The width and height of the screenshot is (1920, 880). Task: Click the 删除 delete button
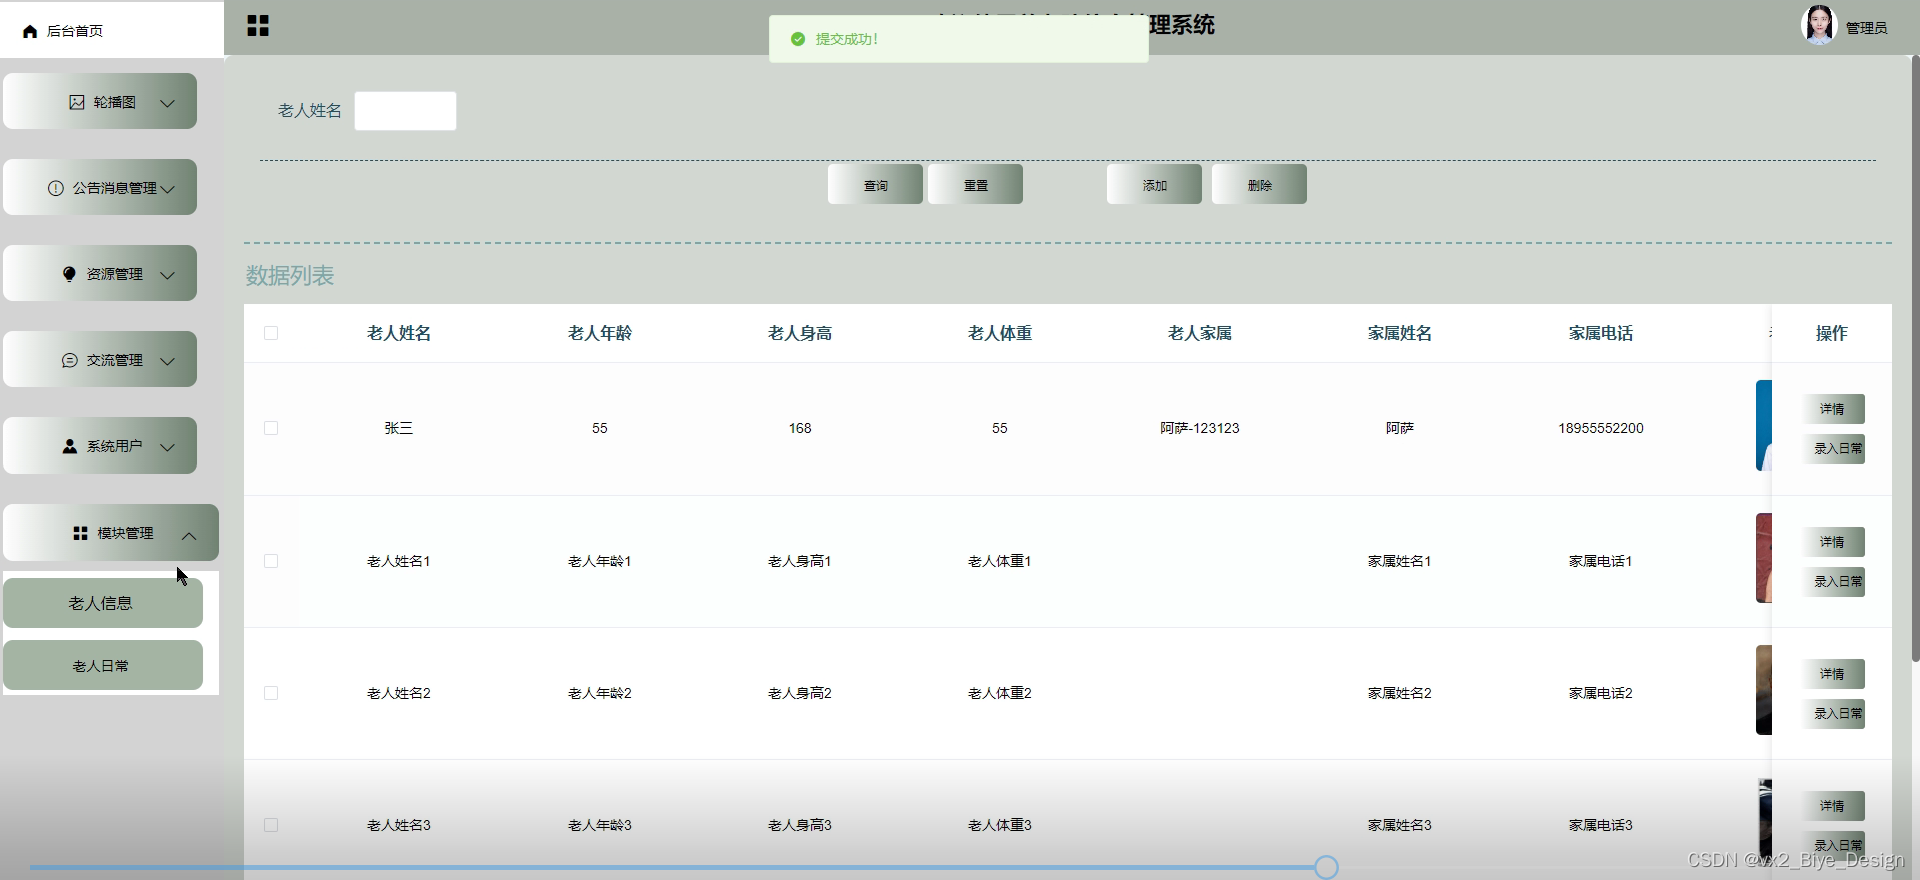pyautogui.click(x=1259, y=184)
